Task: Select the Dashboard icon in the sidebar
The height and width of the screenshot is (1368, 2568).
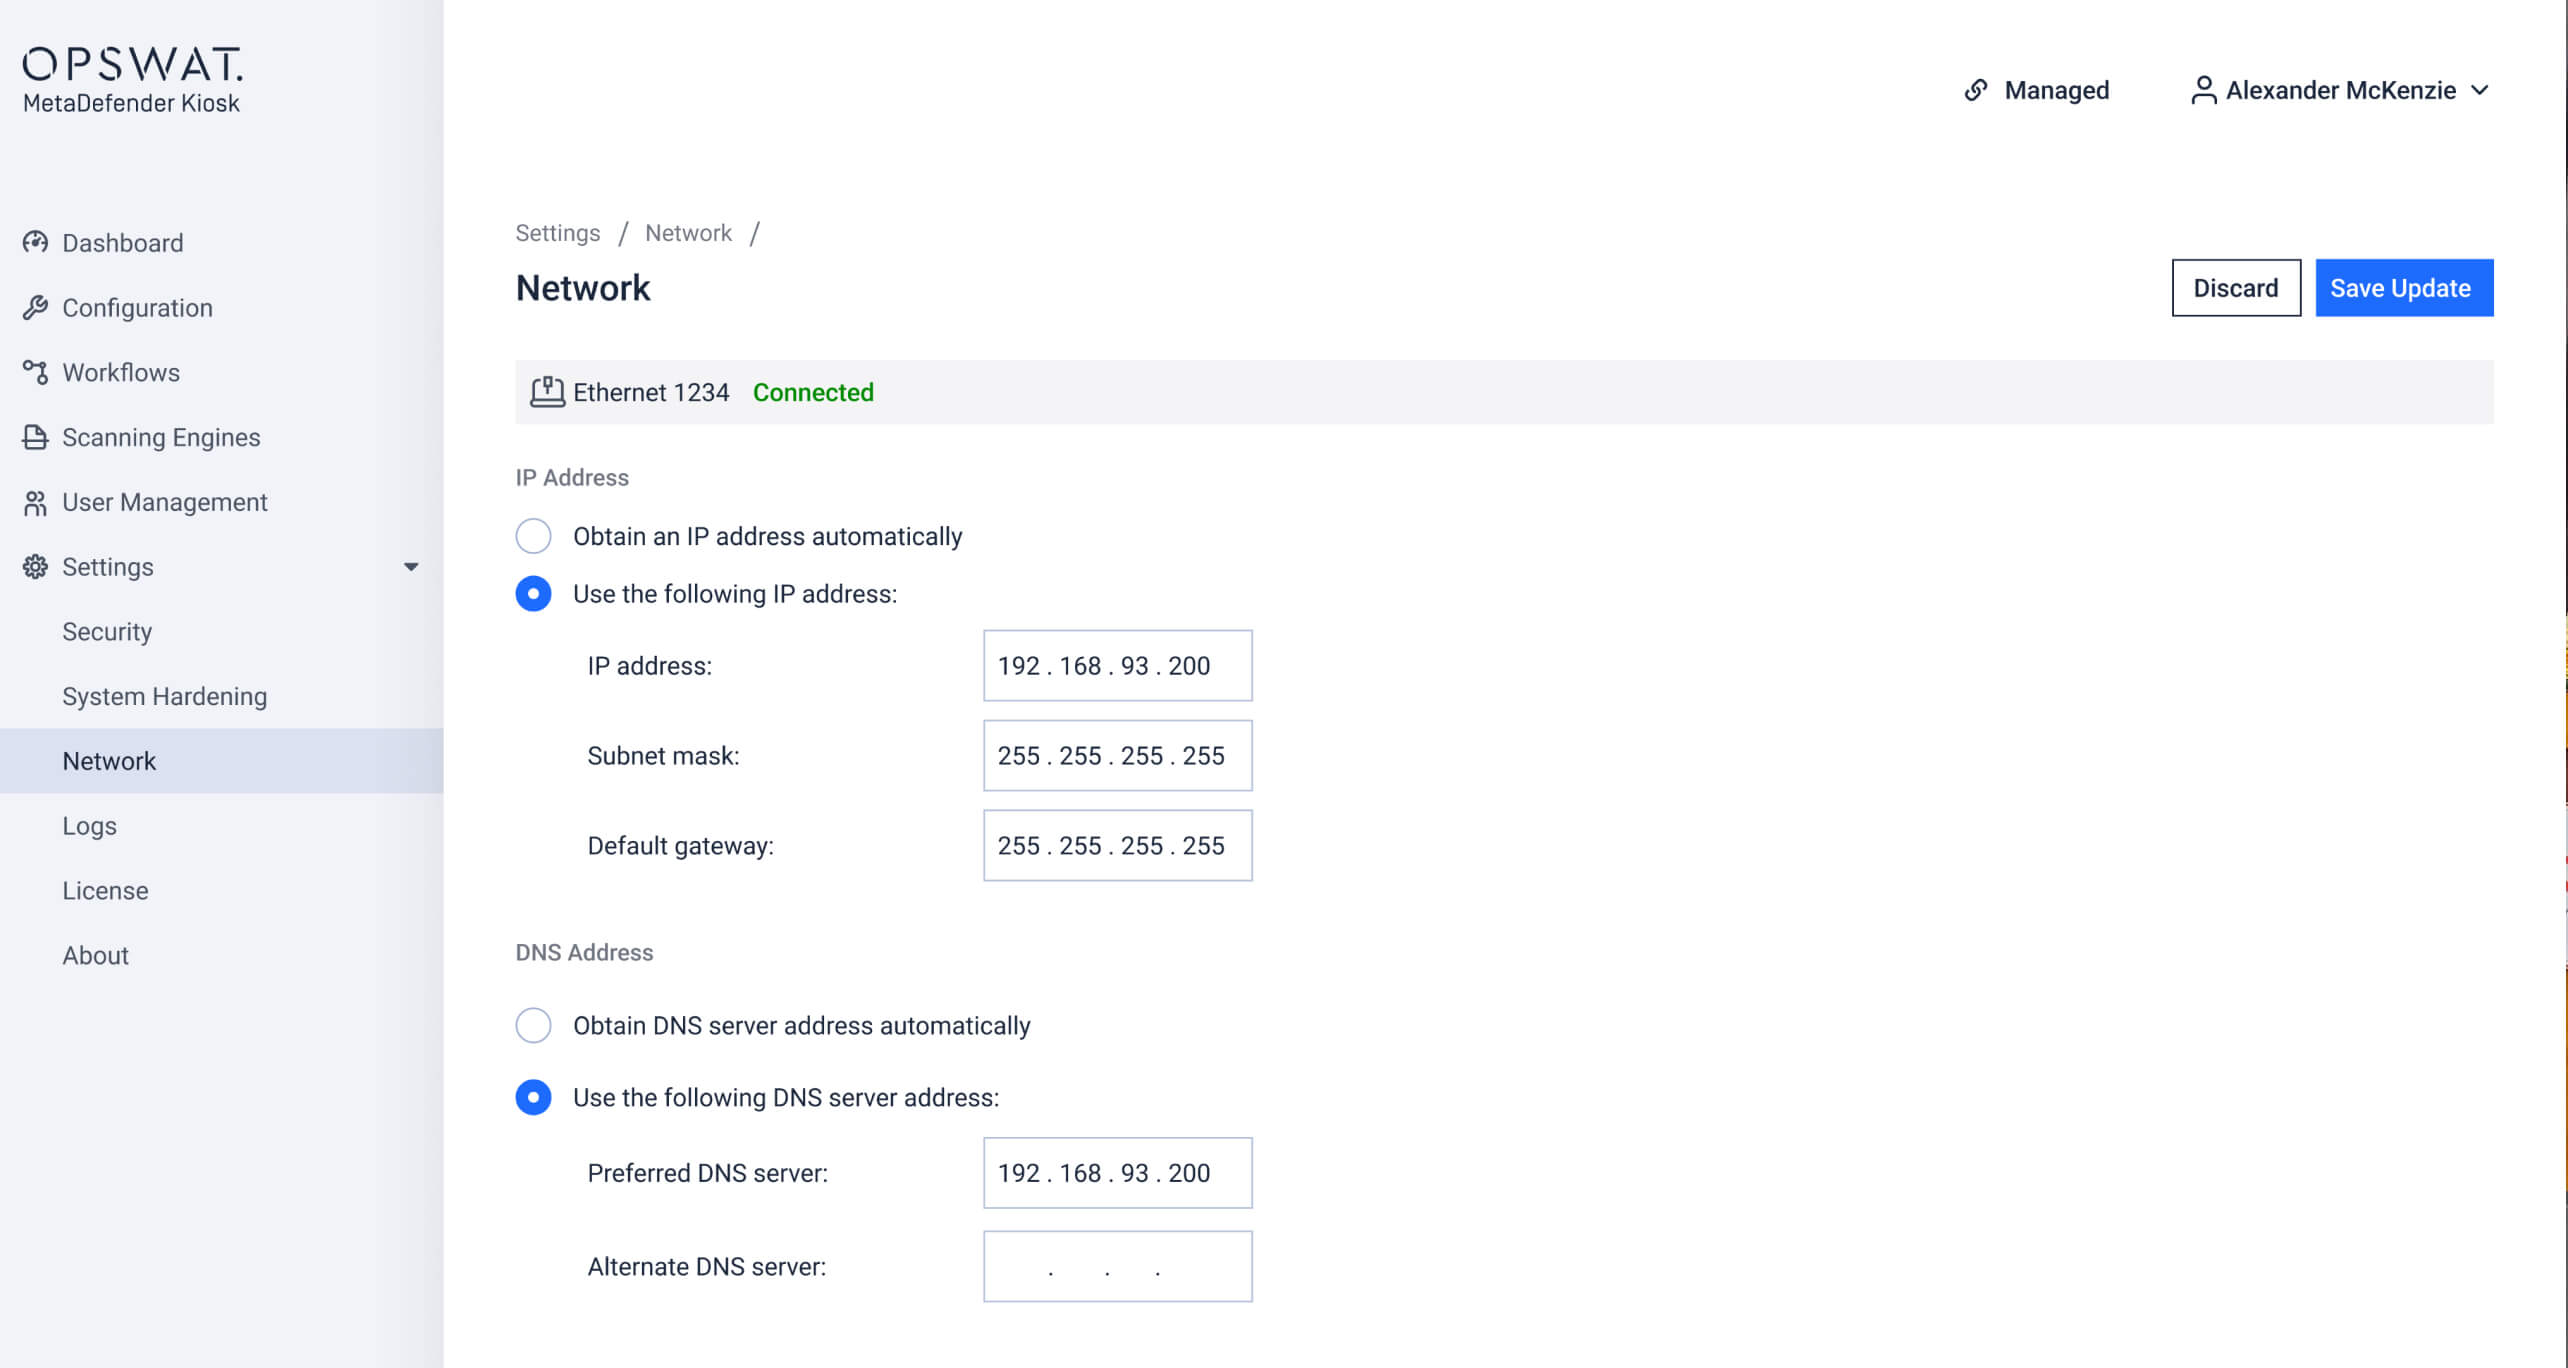Action: click(x=36, y=243)
